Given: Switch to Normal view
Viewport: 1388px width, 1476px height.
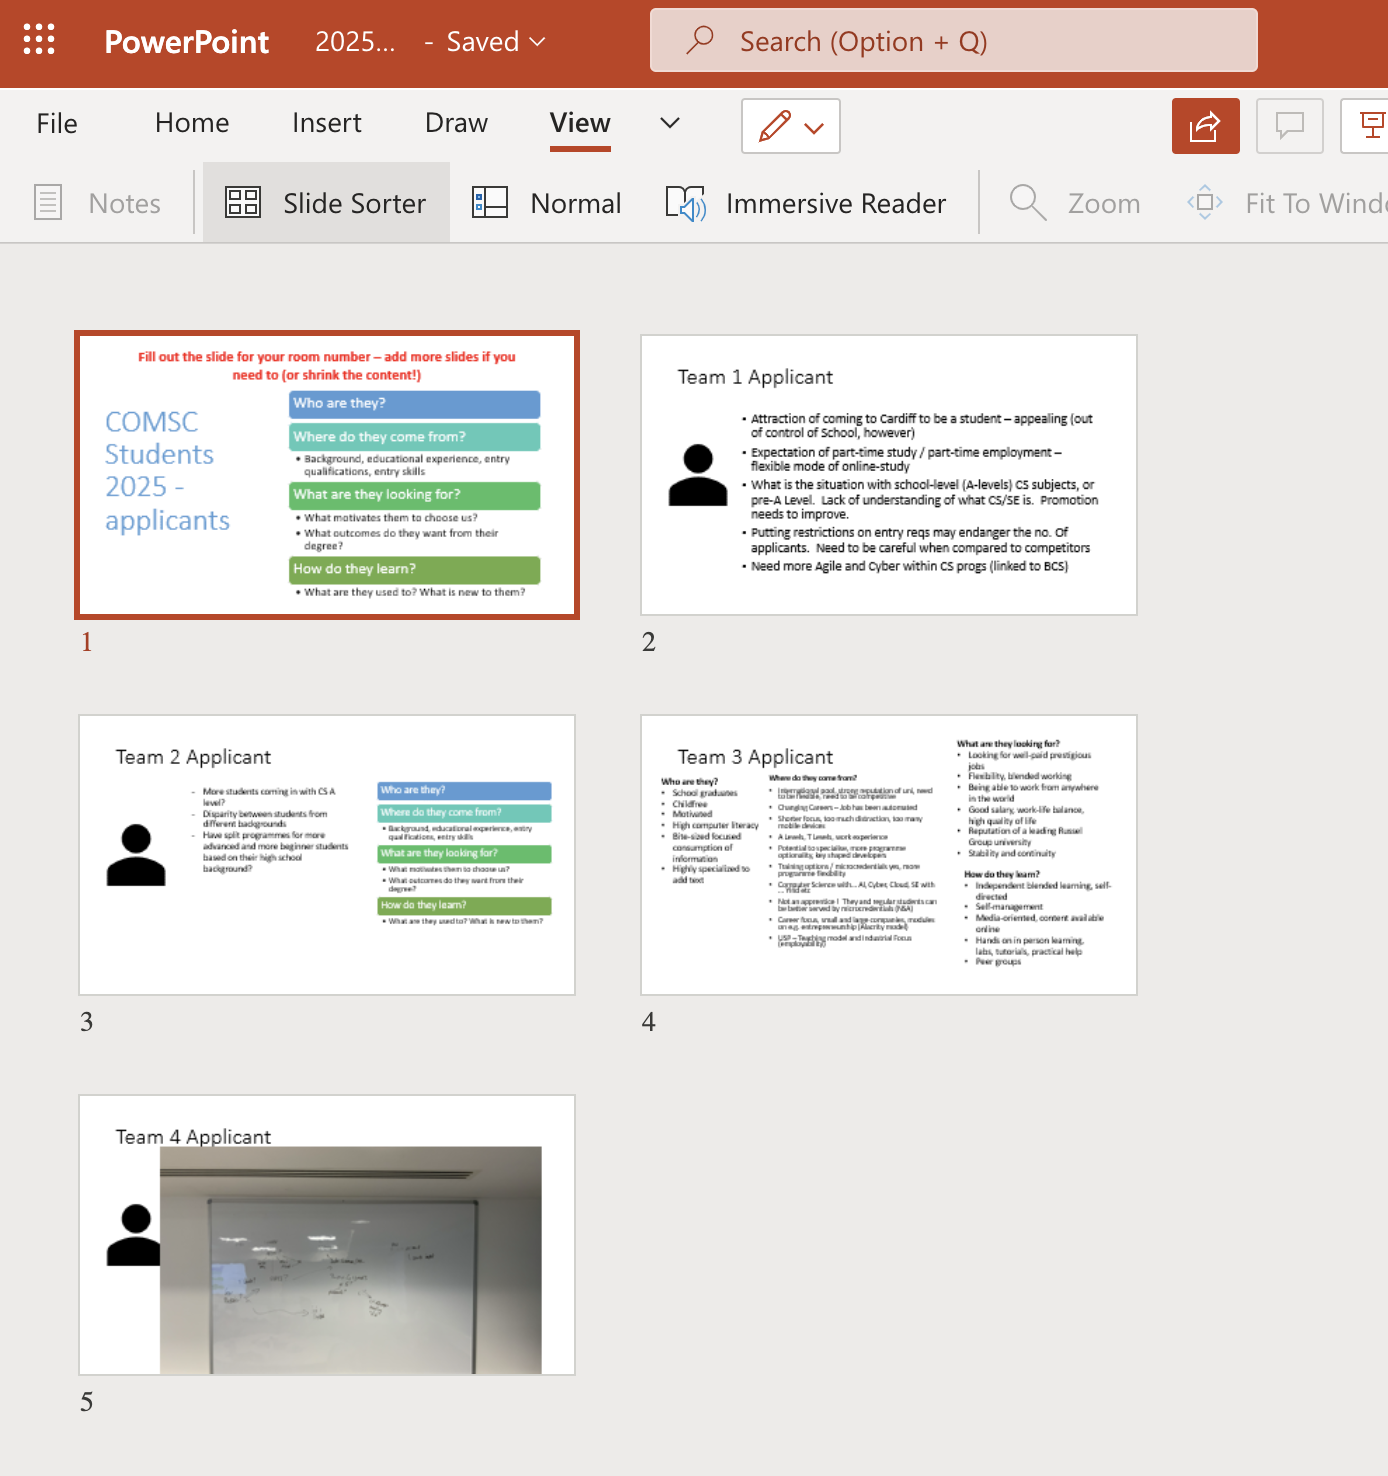Looking at the screenshot, I should click(x=546, y=203).
